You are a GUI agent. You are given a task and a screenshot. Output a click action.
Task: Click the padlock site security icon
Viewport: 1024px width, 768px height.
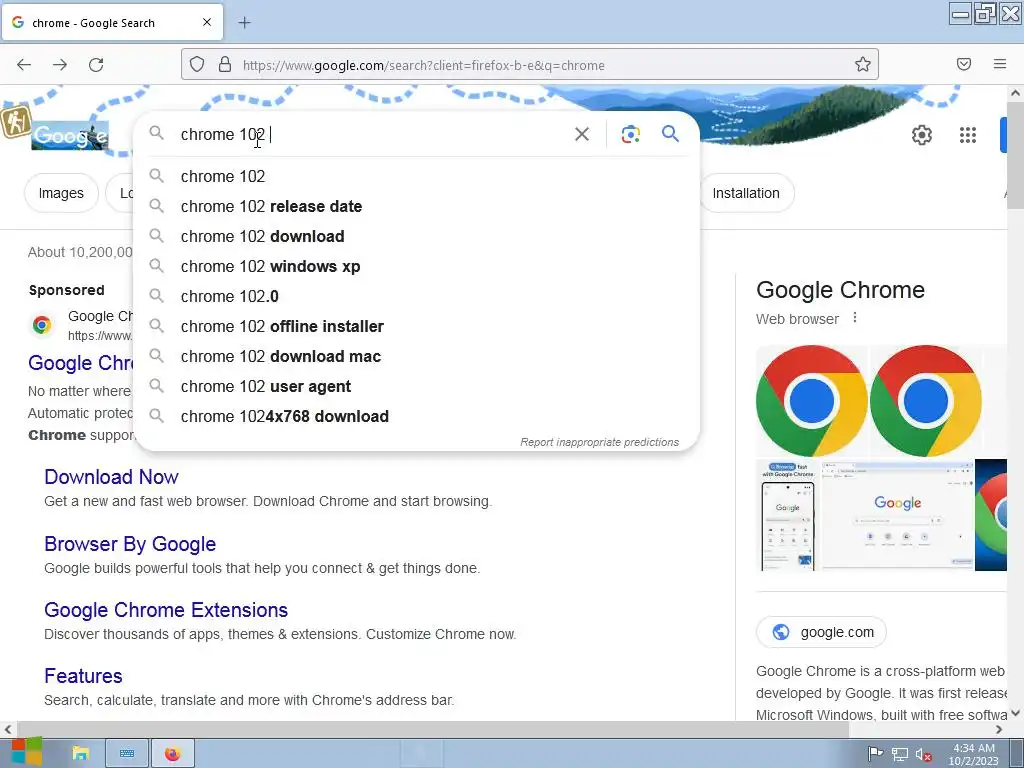point(225,65)
